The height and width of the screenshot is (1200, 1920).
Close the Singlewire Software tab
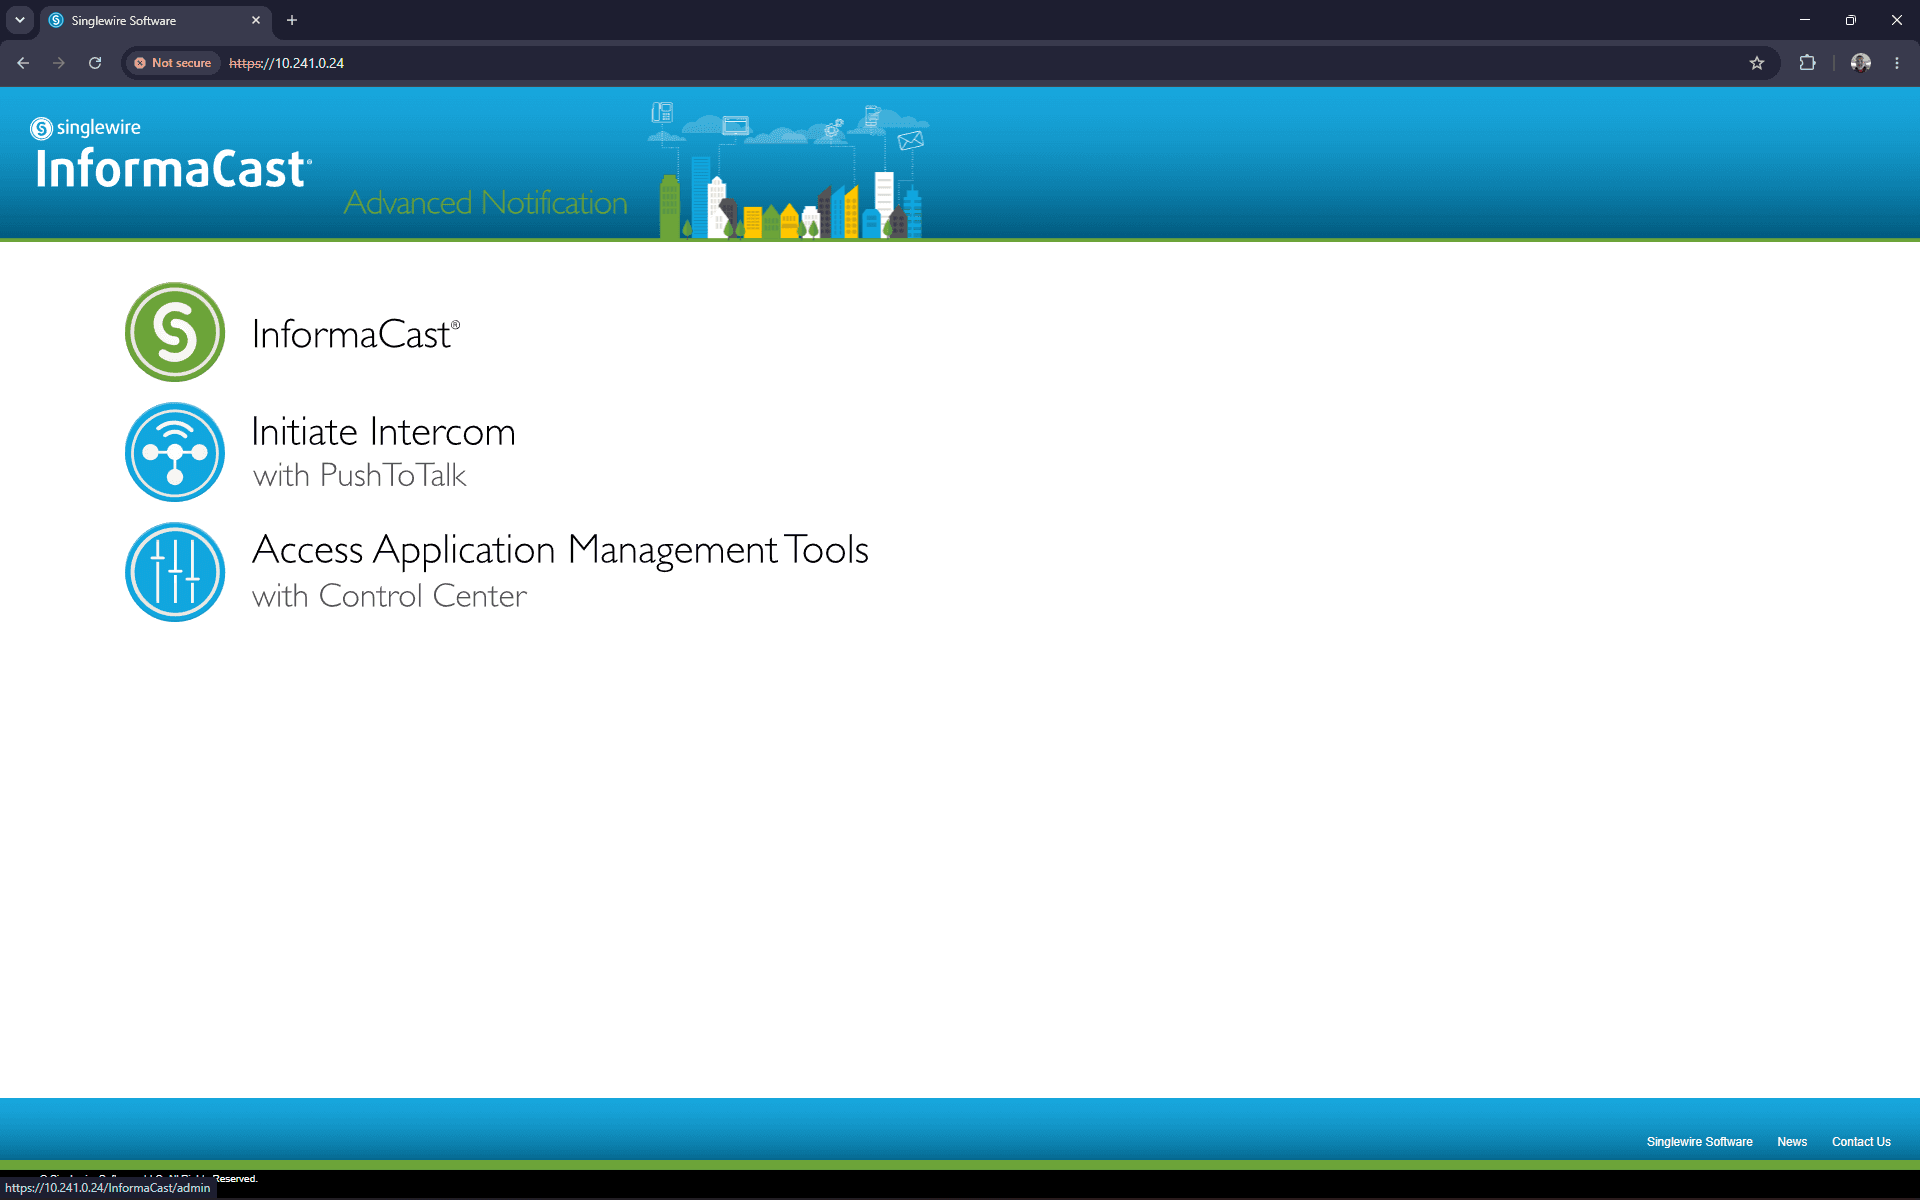click(x=256, y=20)
